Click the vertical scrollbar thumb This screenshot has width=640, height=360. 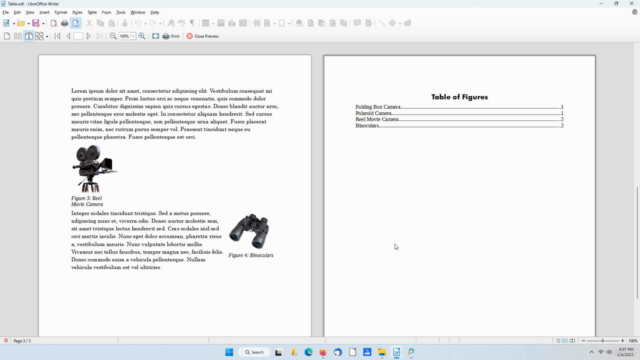(637, 243)
